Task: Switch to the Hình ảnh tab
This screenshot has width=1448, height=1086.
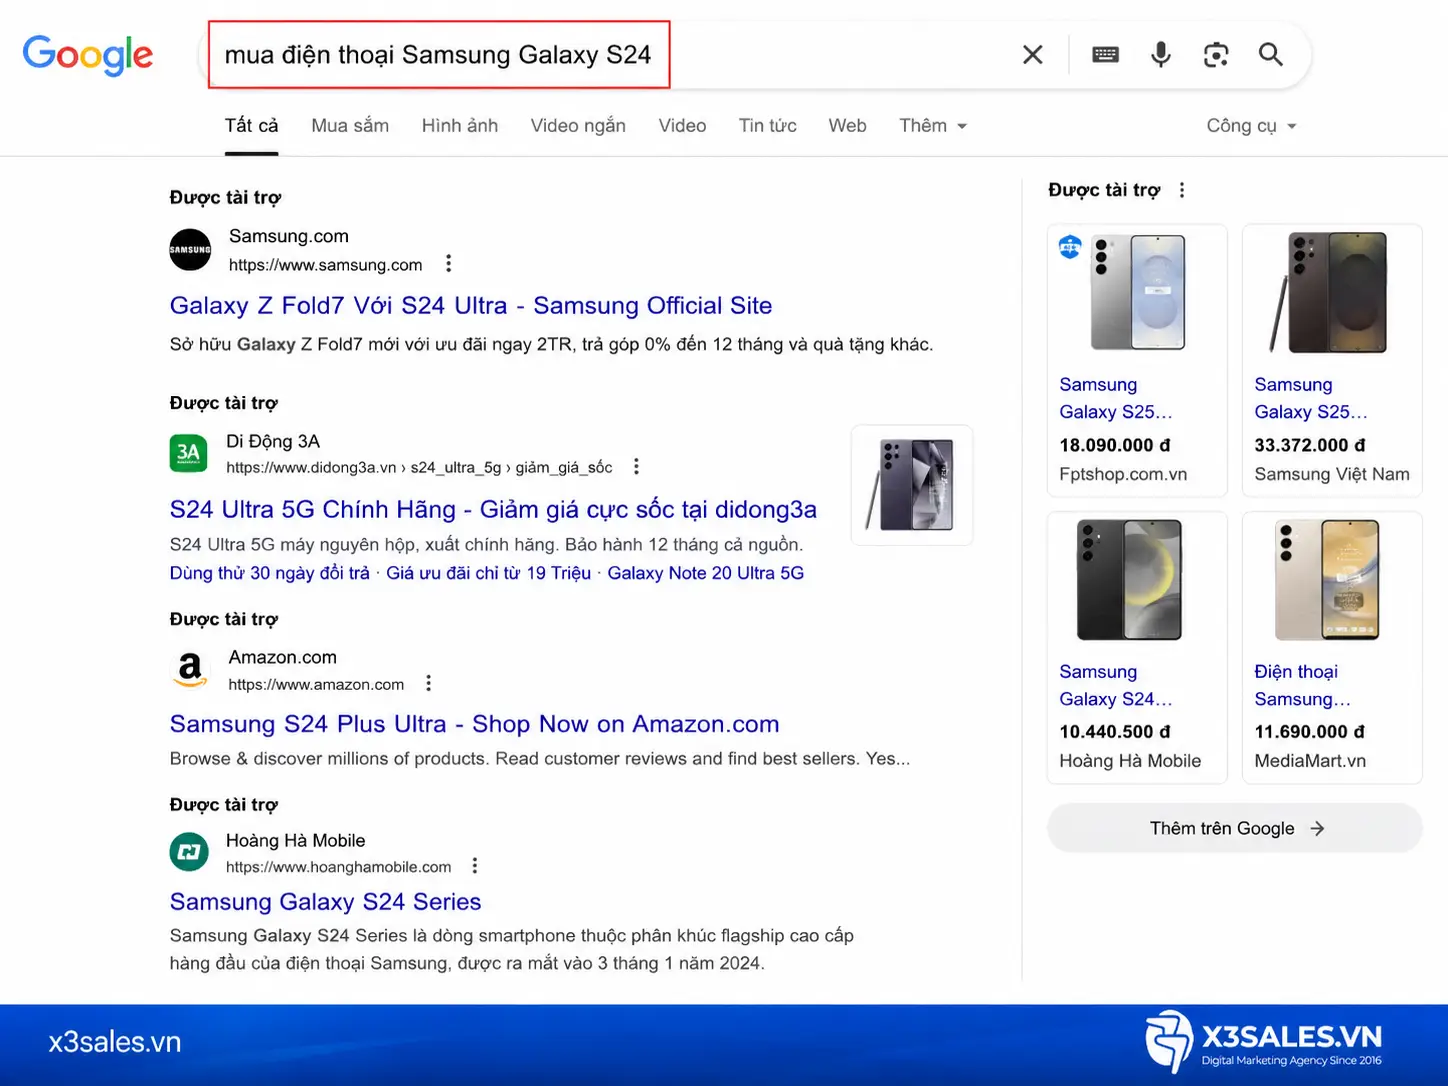Action: 460,126
